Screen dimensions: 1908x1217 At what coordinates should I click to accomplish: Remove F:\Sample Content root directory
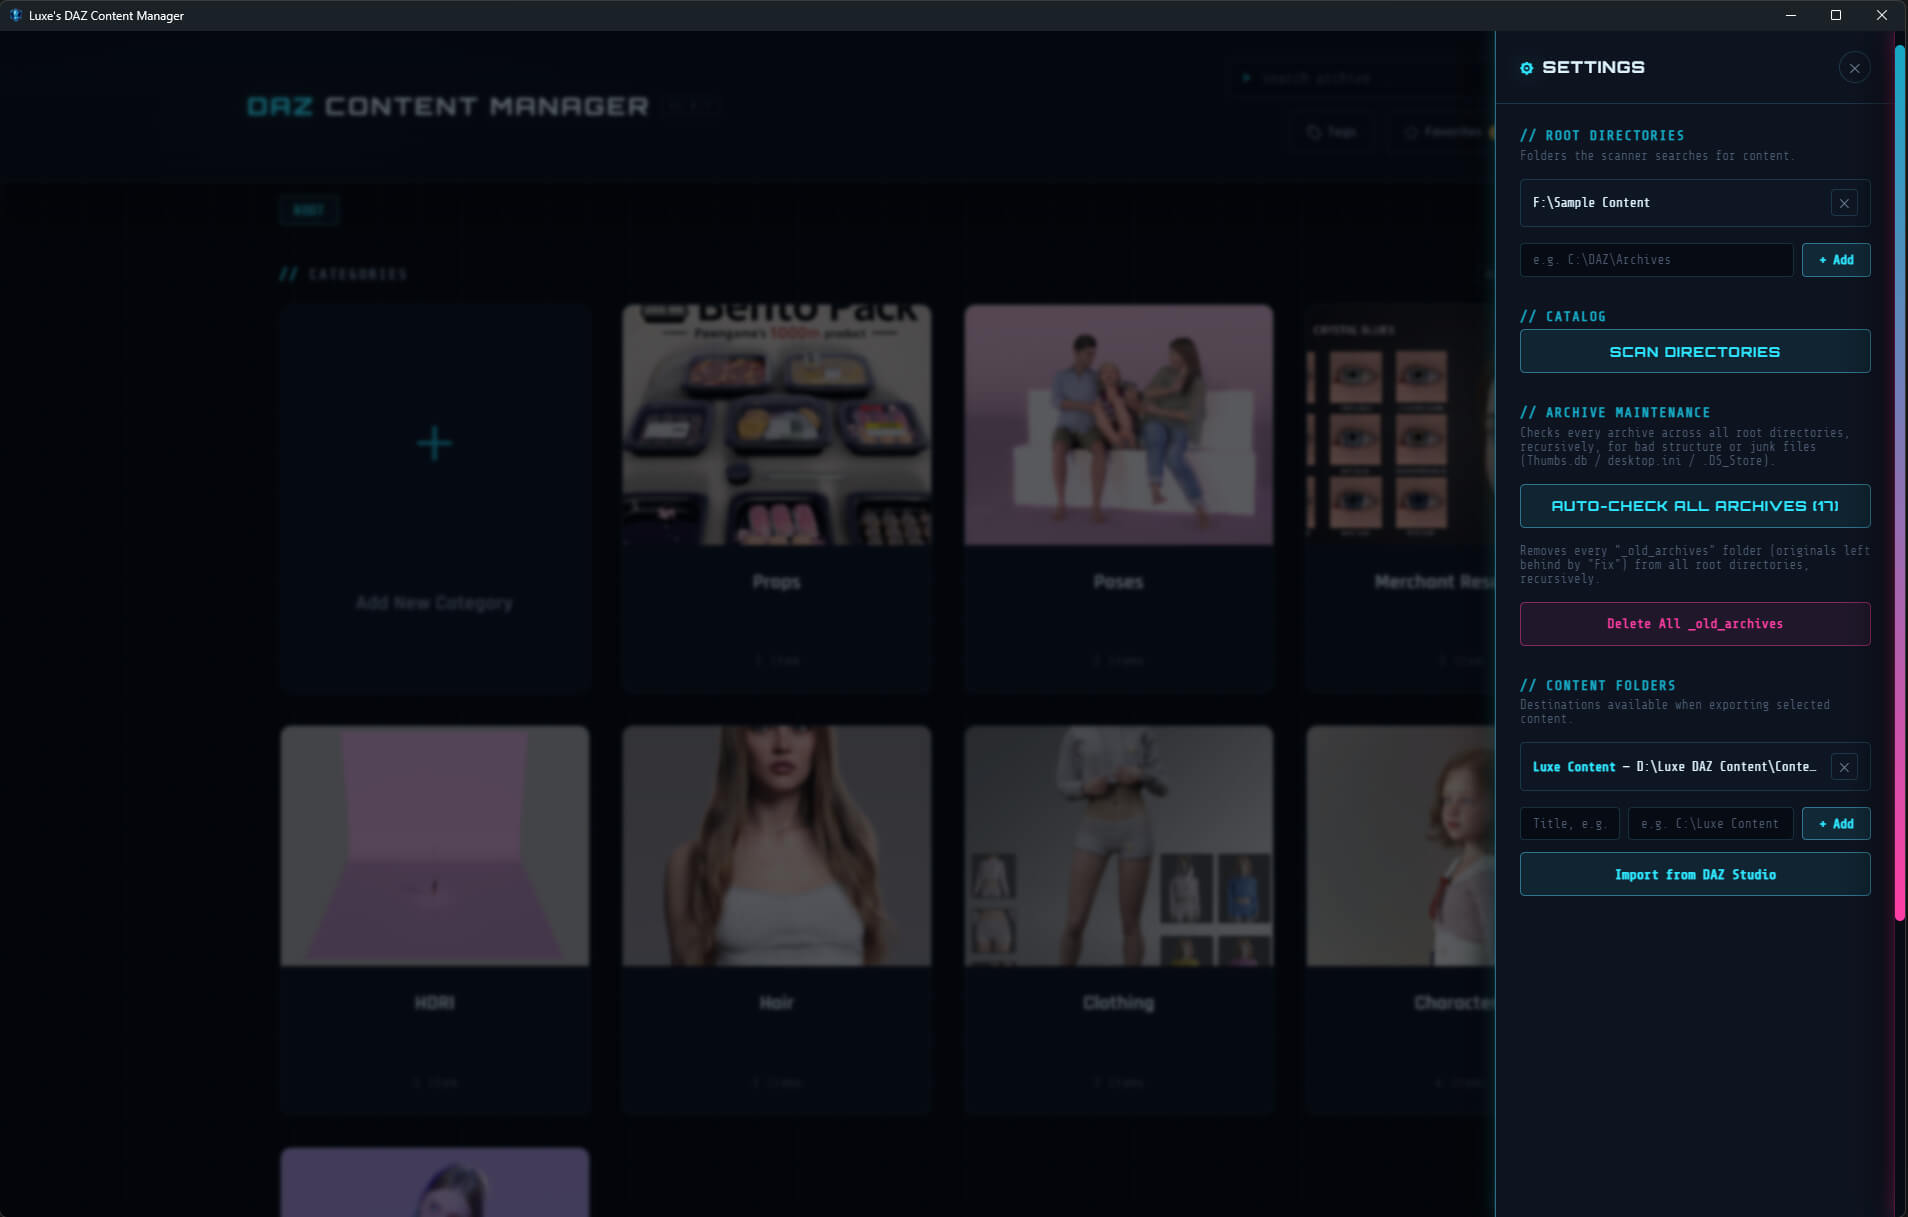click(1844, 203)
